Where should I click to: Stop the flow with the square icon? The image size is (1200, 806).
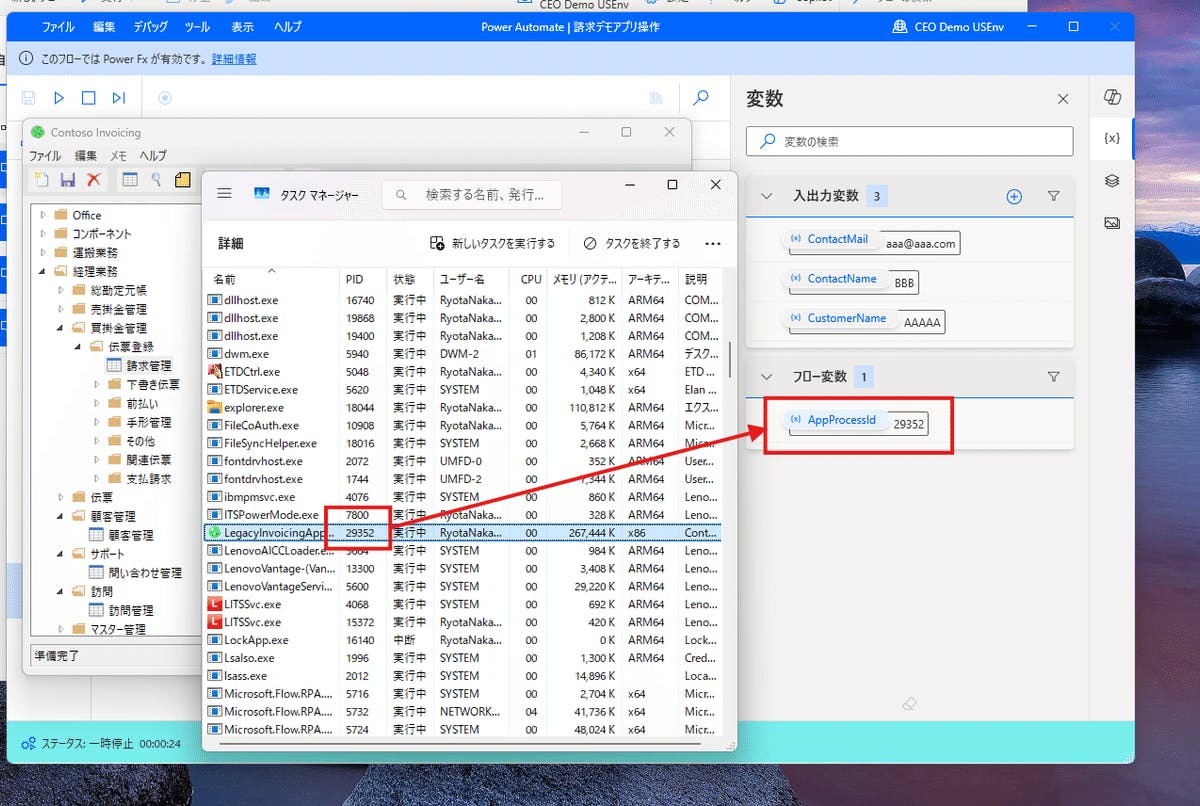click(89, 98)
